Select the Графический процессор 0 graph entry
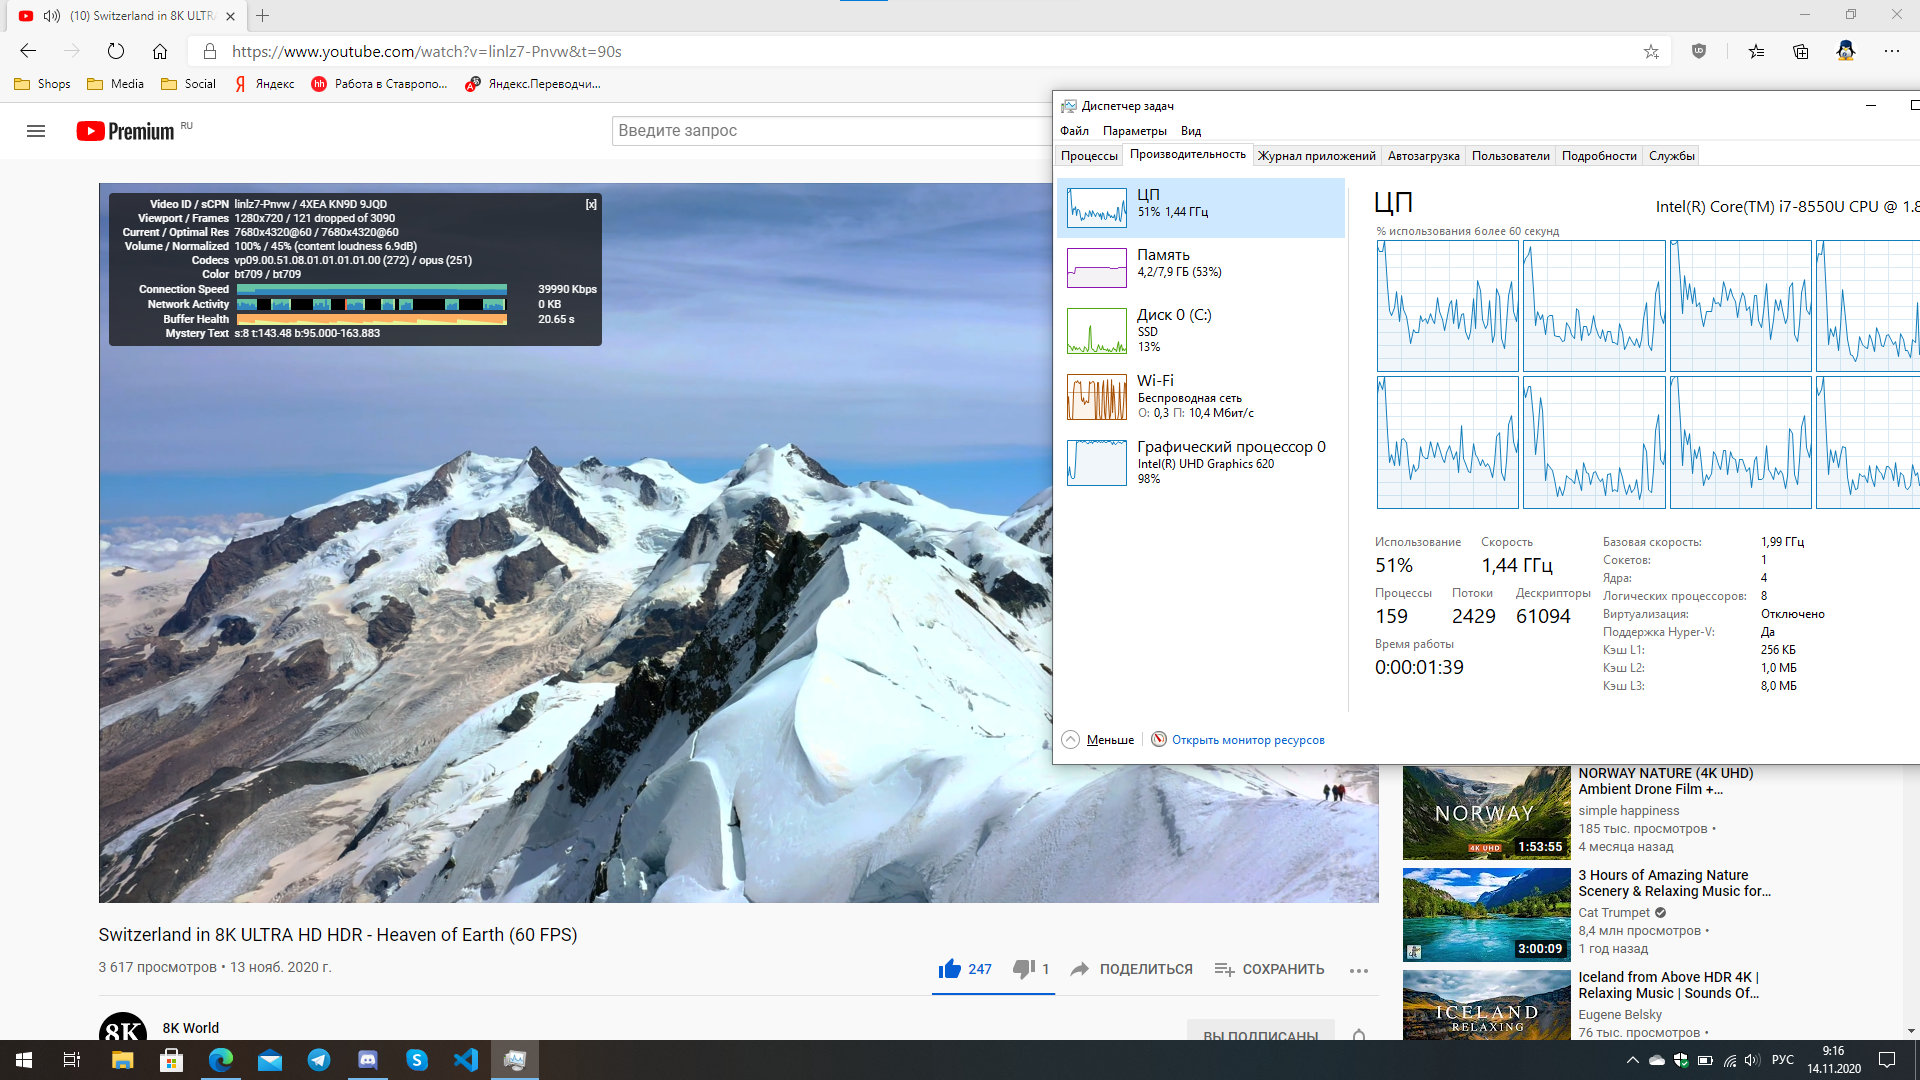The image size is (1920, 1080). [x=1200, y=462]
